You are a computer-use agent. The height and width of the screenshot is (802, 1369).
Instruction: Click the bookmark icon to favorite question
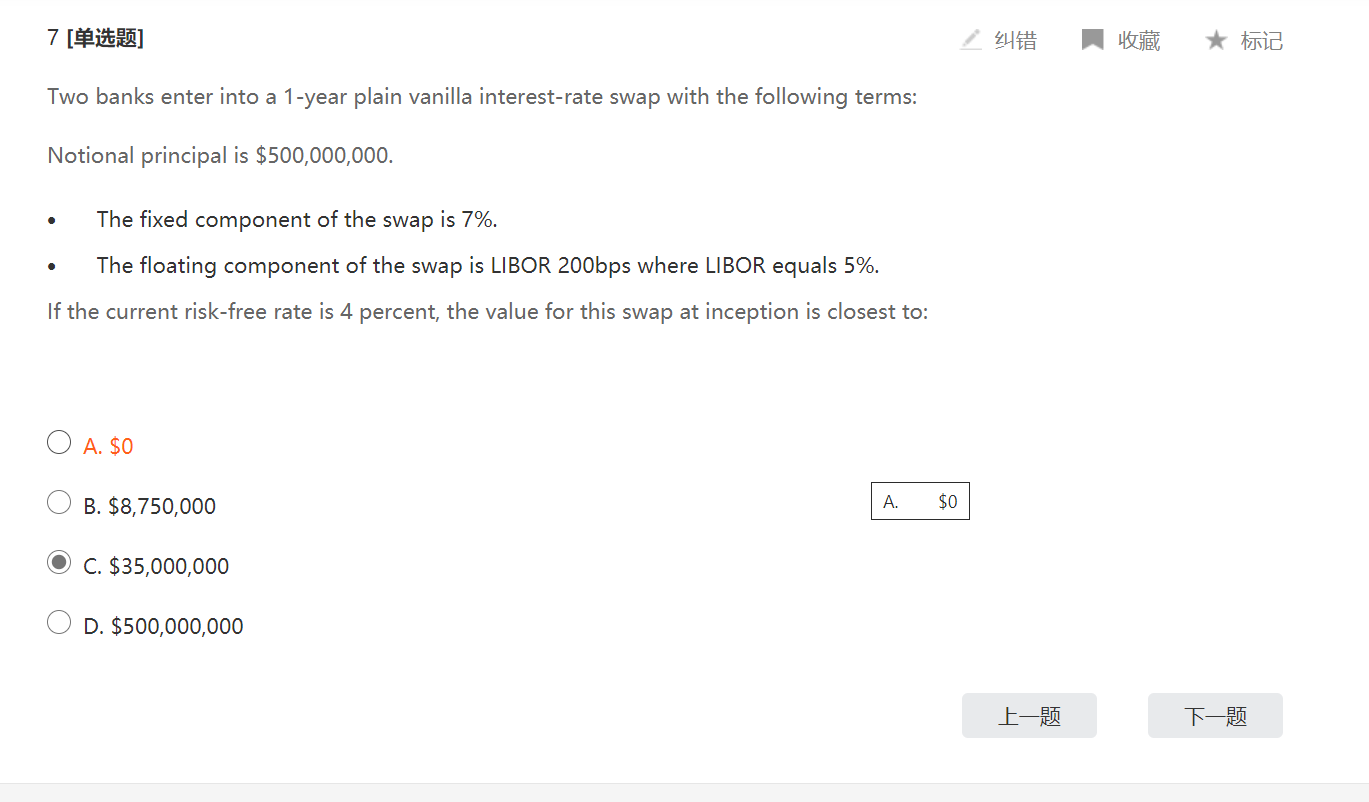point(1093,40)
